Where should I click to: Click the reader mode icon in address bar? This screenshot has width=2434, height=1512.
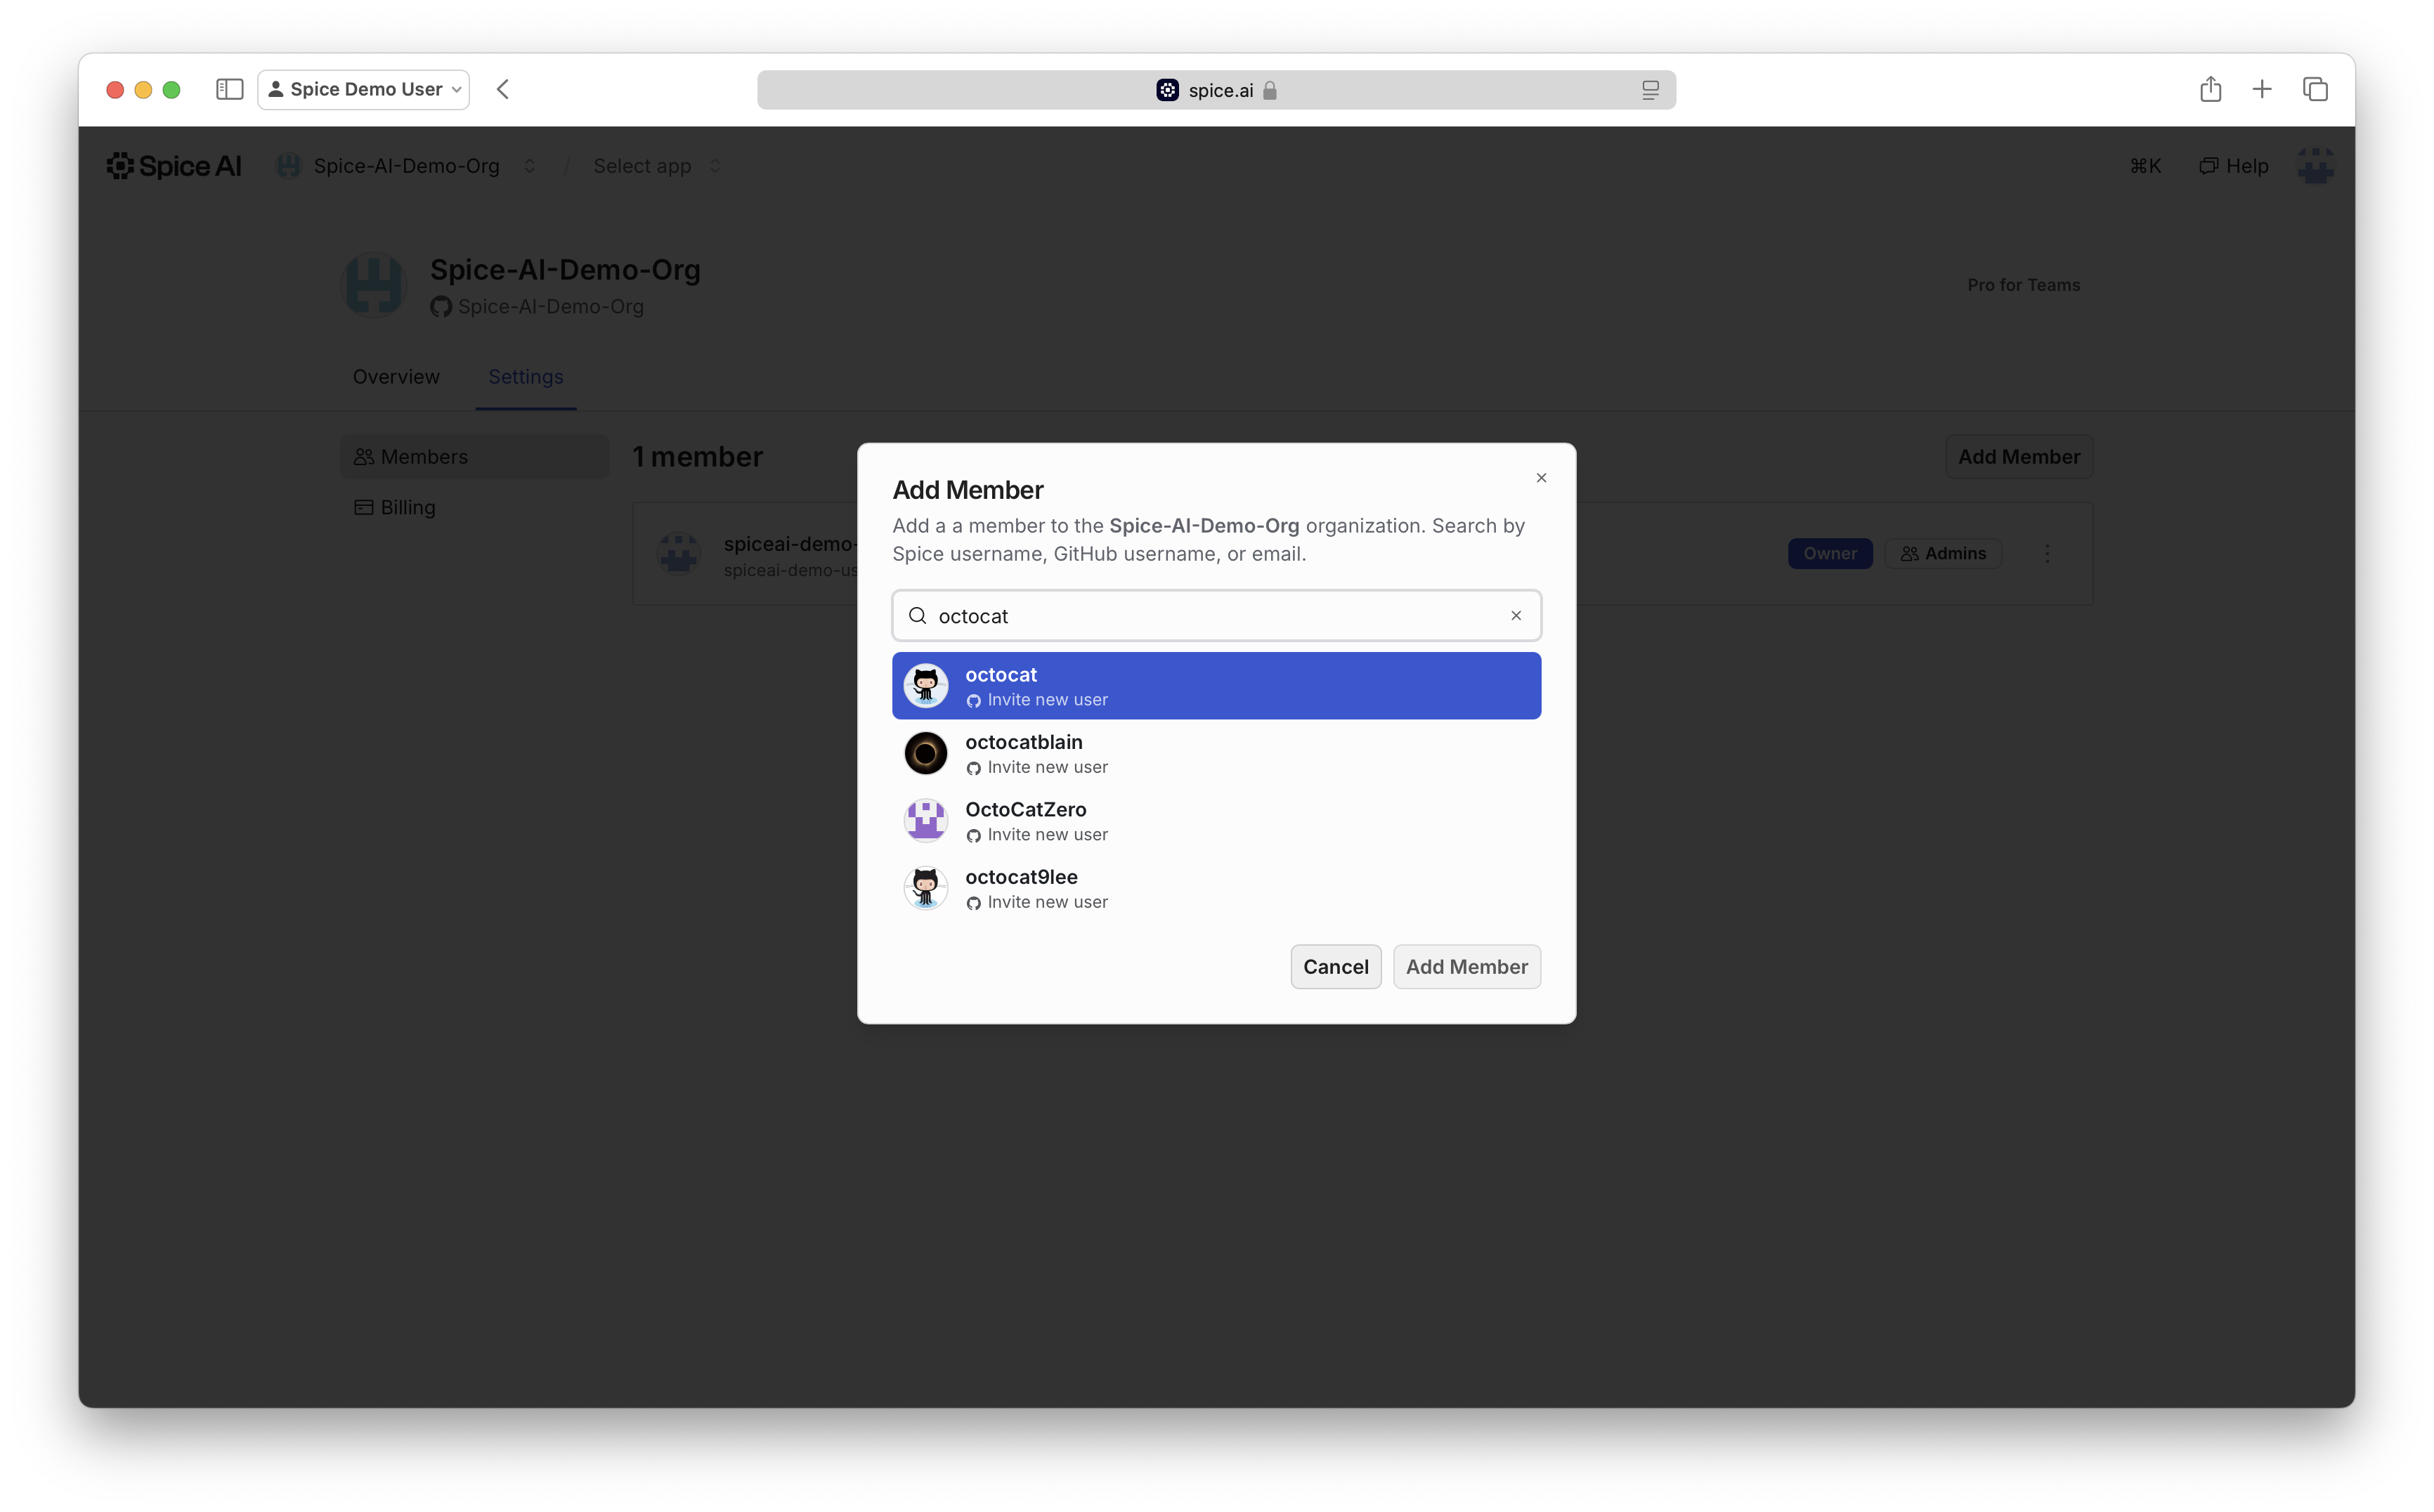tap(1650, 90)
